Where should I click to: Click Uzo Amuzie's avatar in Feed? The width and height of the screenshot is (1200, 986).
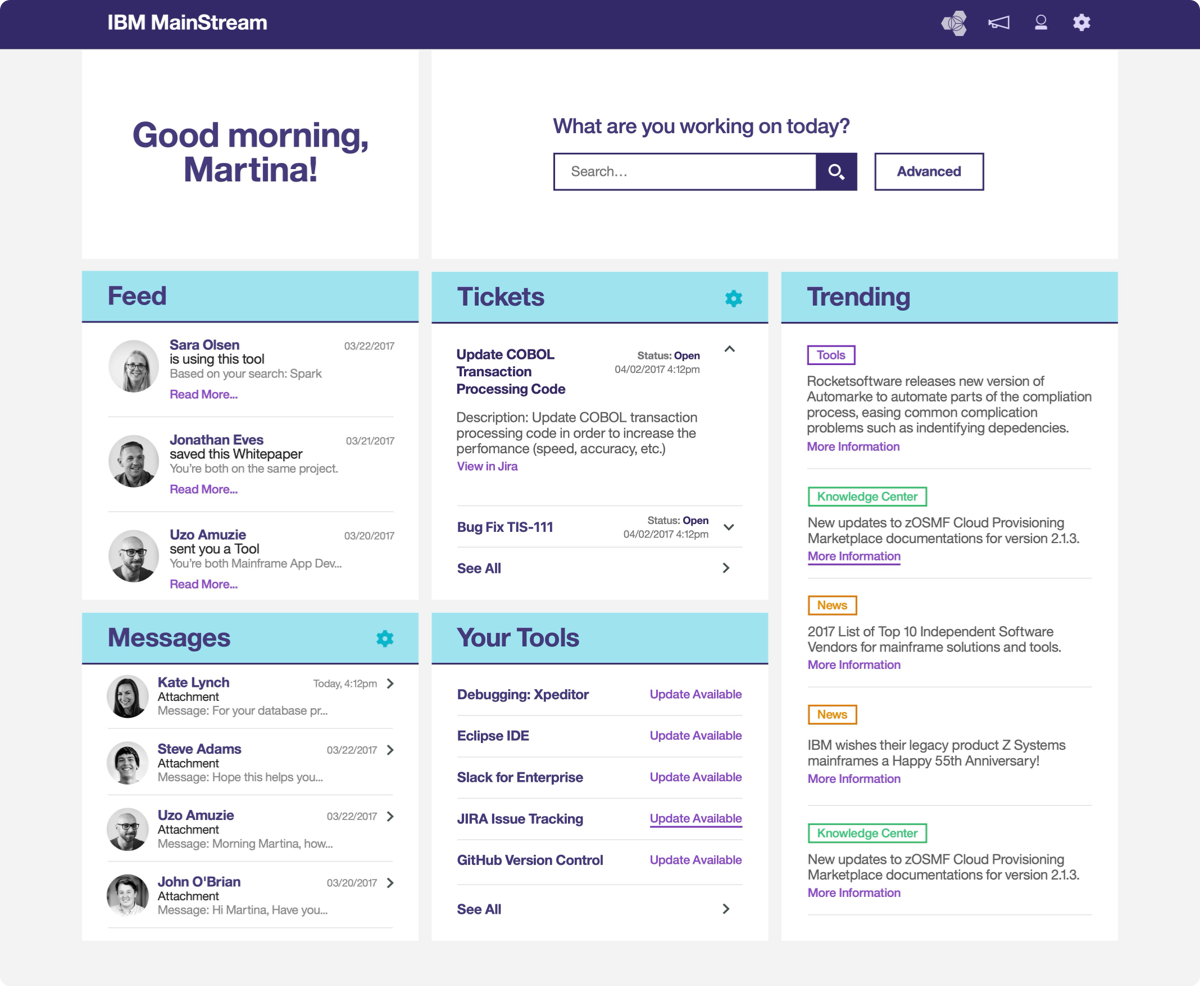[x=133, y=556]
